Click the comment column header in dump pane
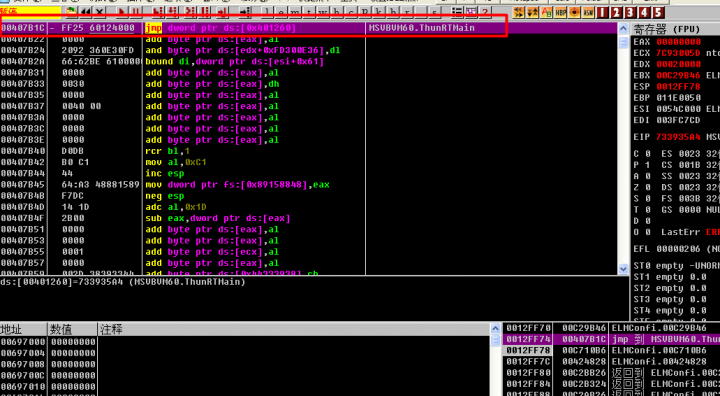This screenshot has width=720, height=396. [x=294, y=329]
